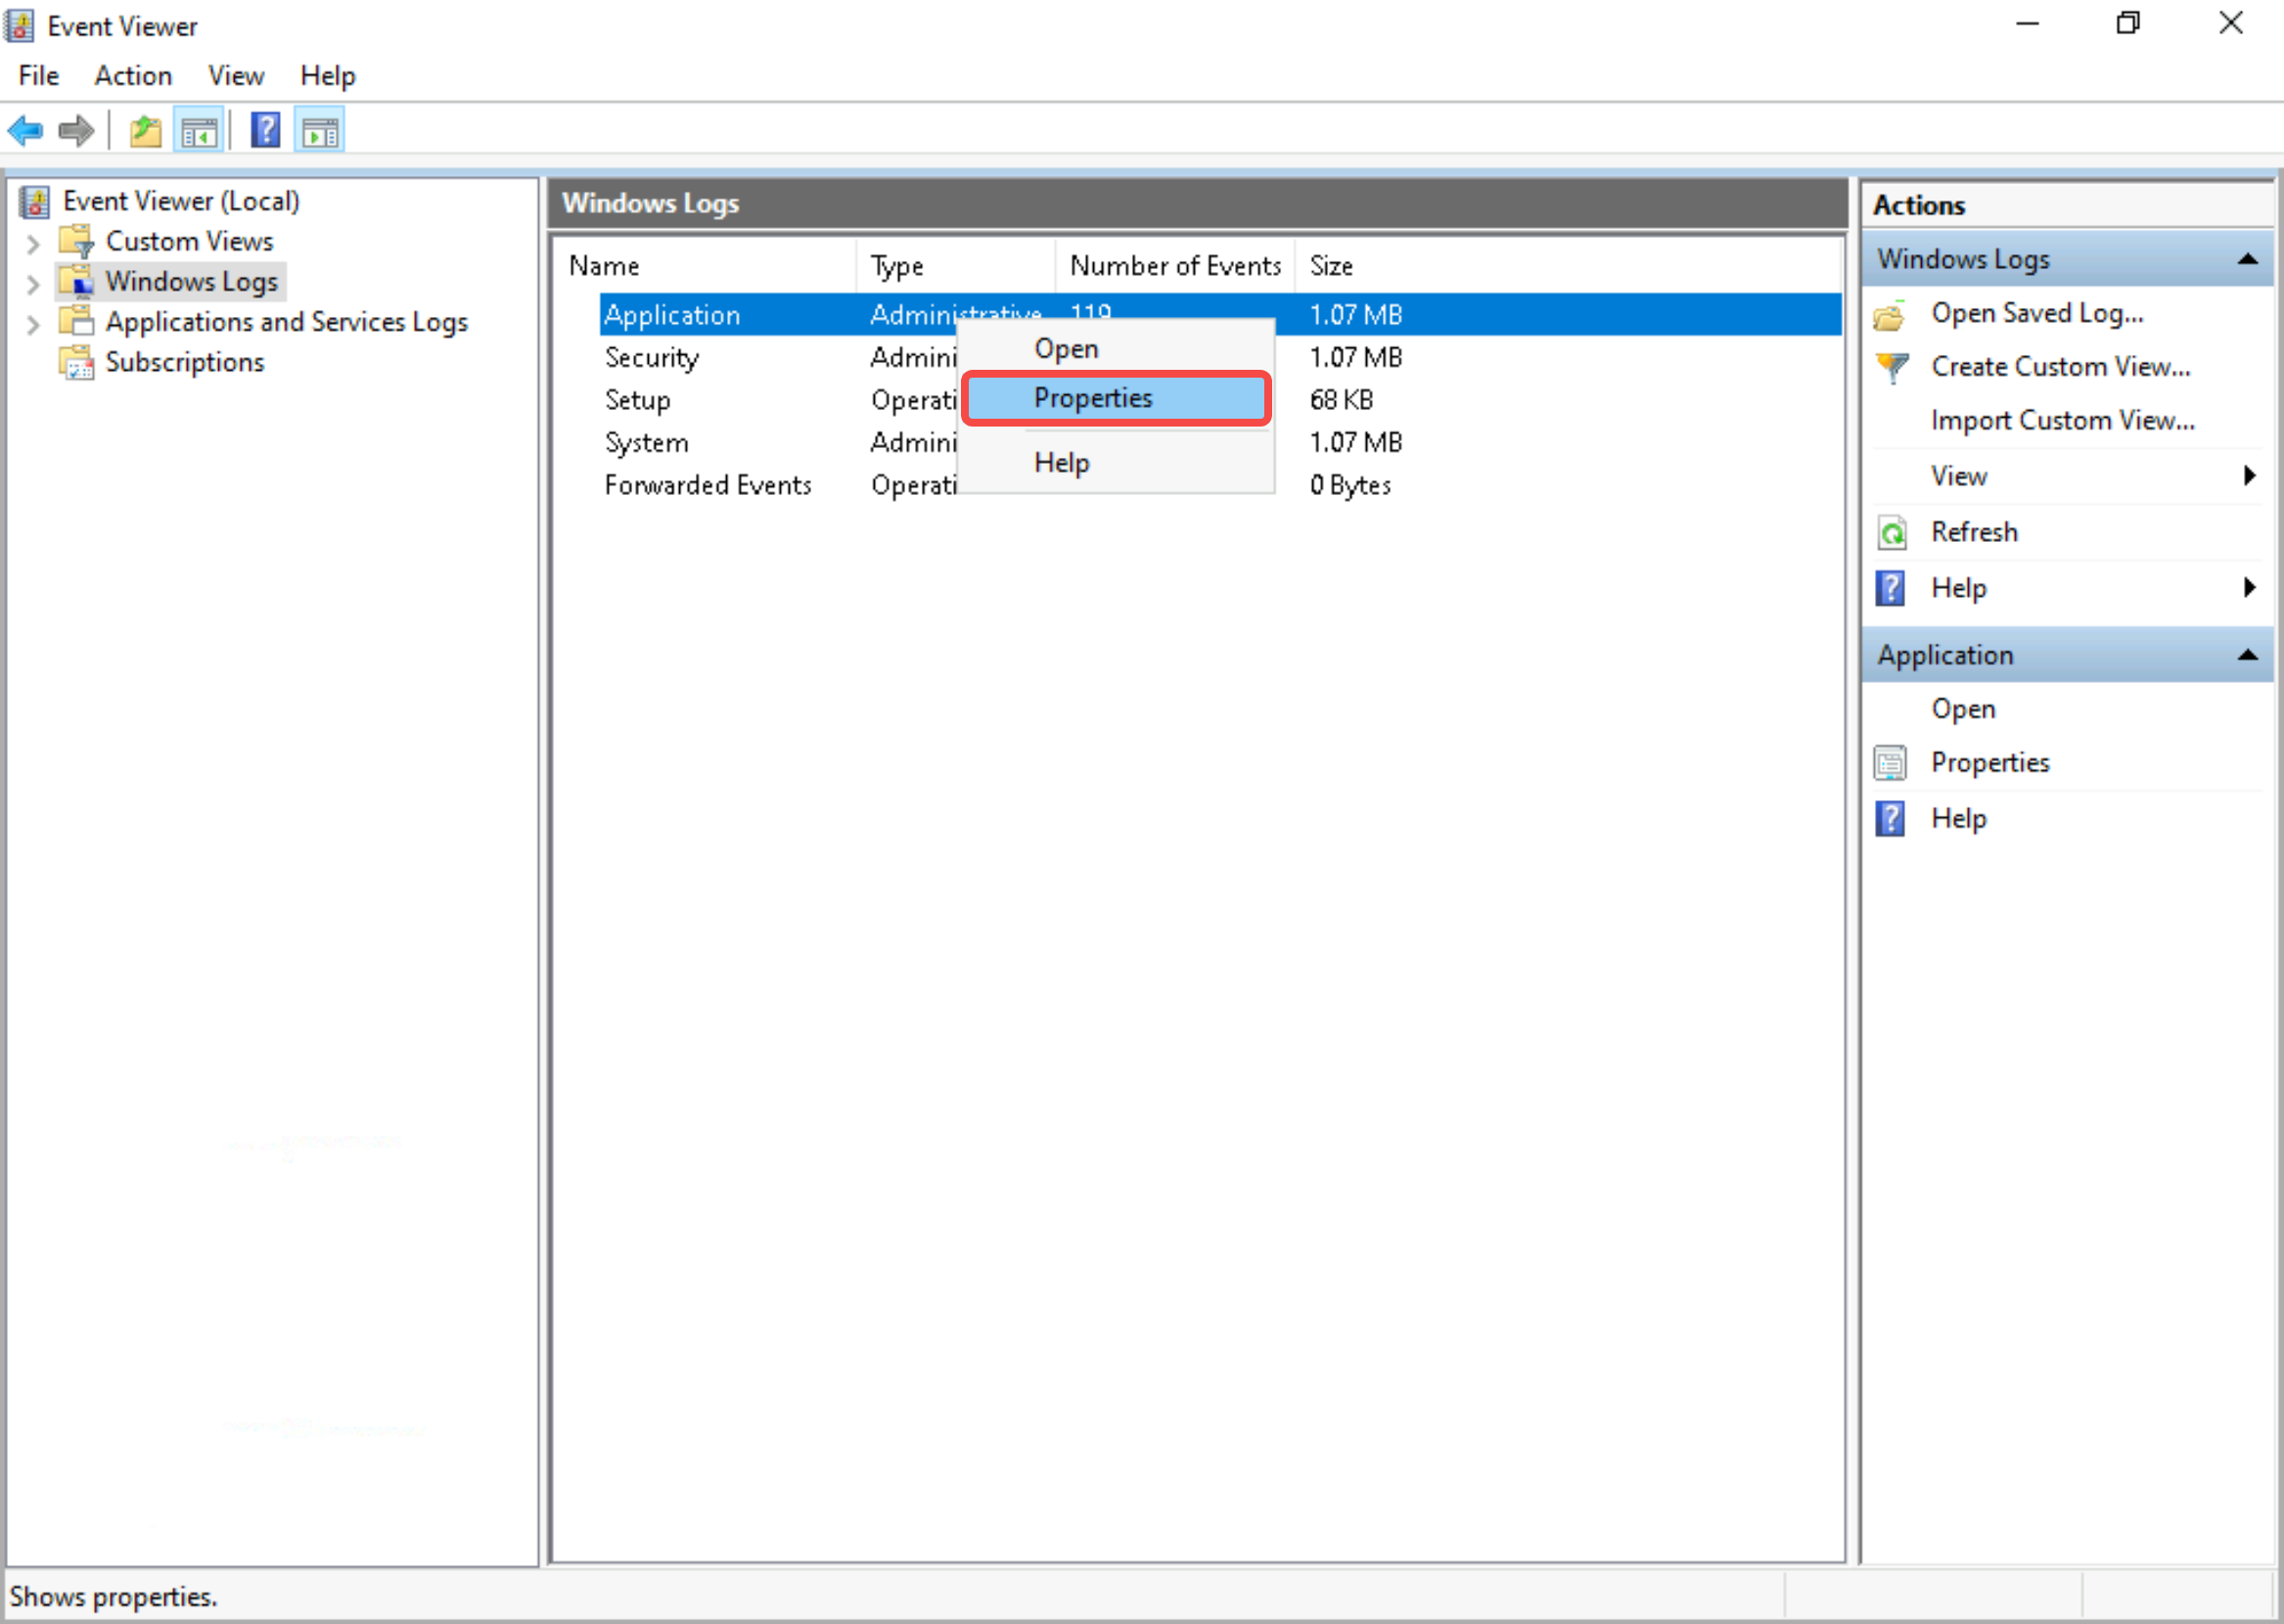Click Import Custom View... action link
This screenshot has width=2284, height=1624.
(2063, 421)
